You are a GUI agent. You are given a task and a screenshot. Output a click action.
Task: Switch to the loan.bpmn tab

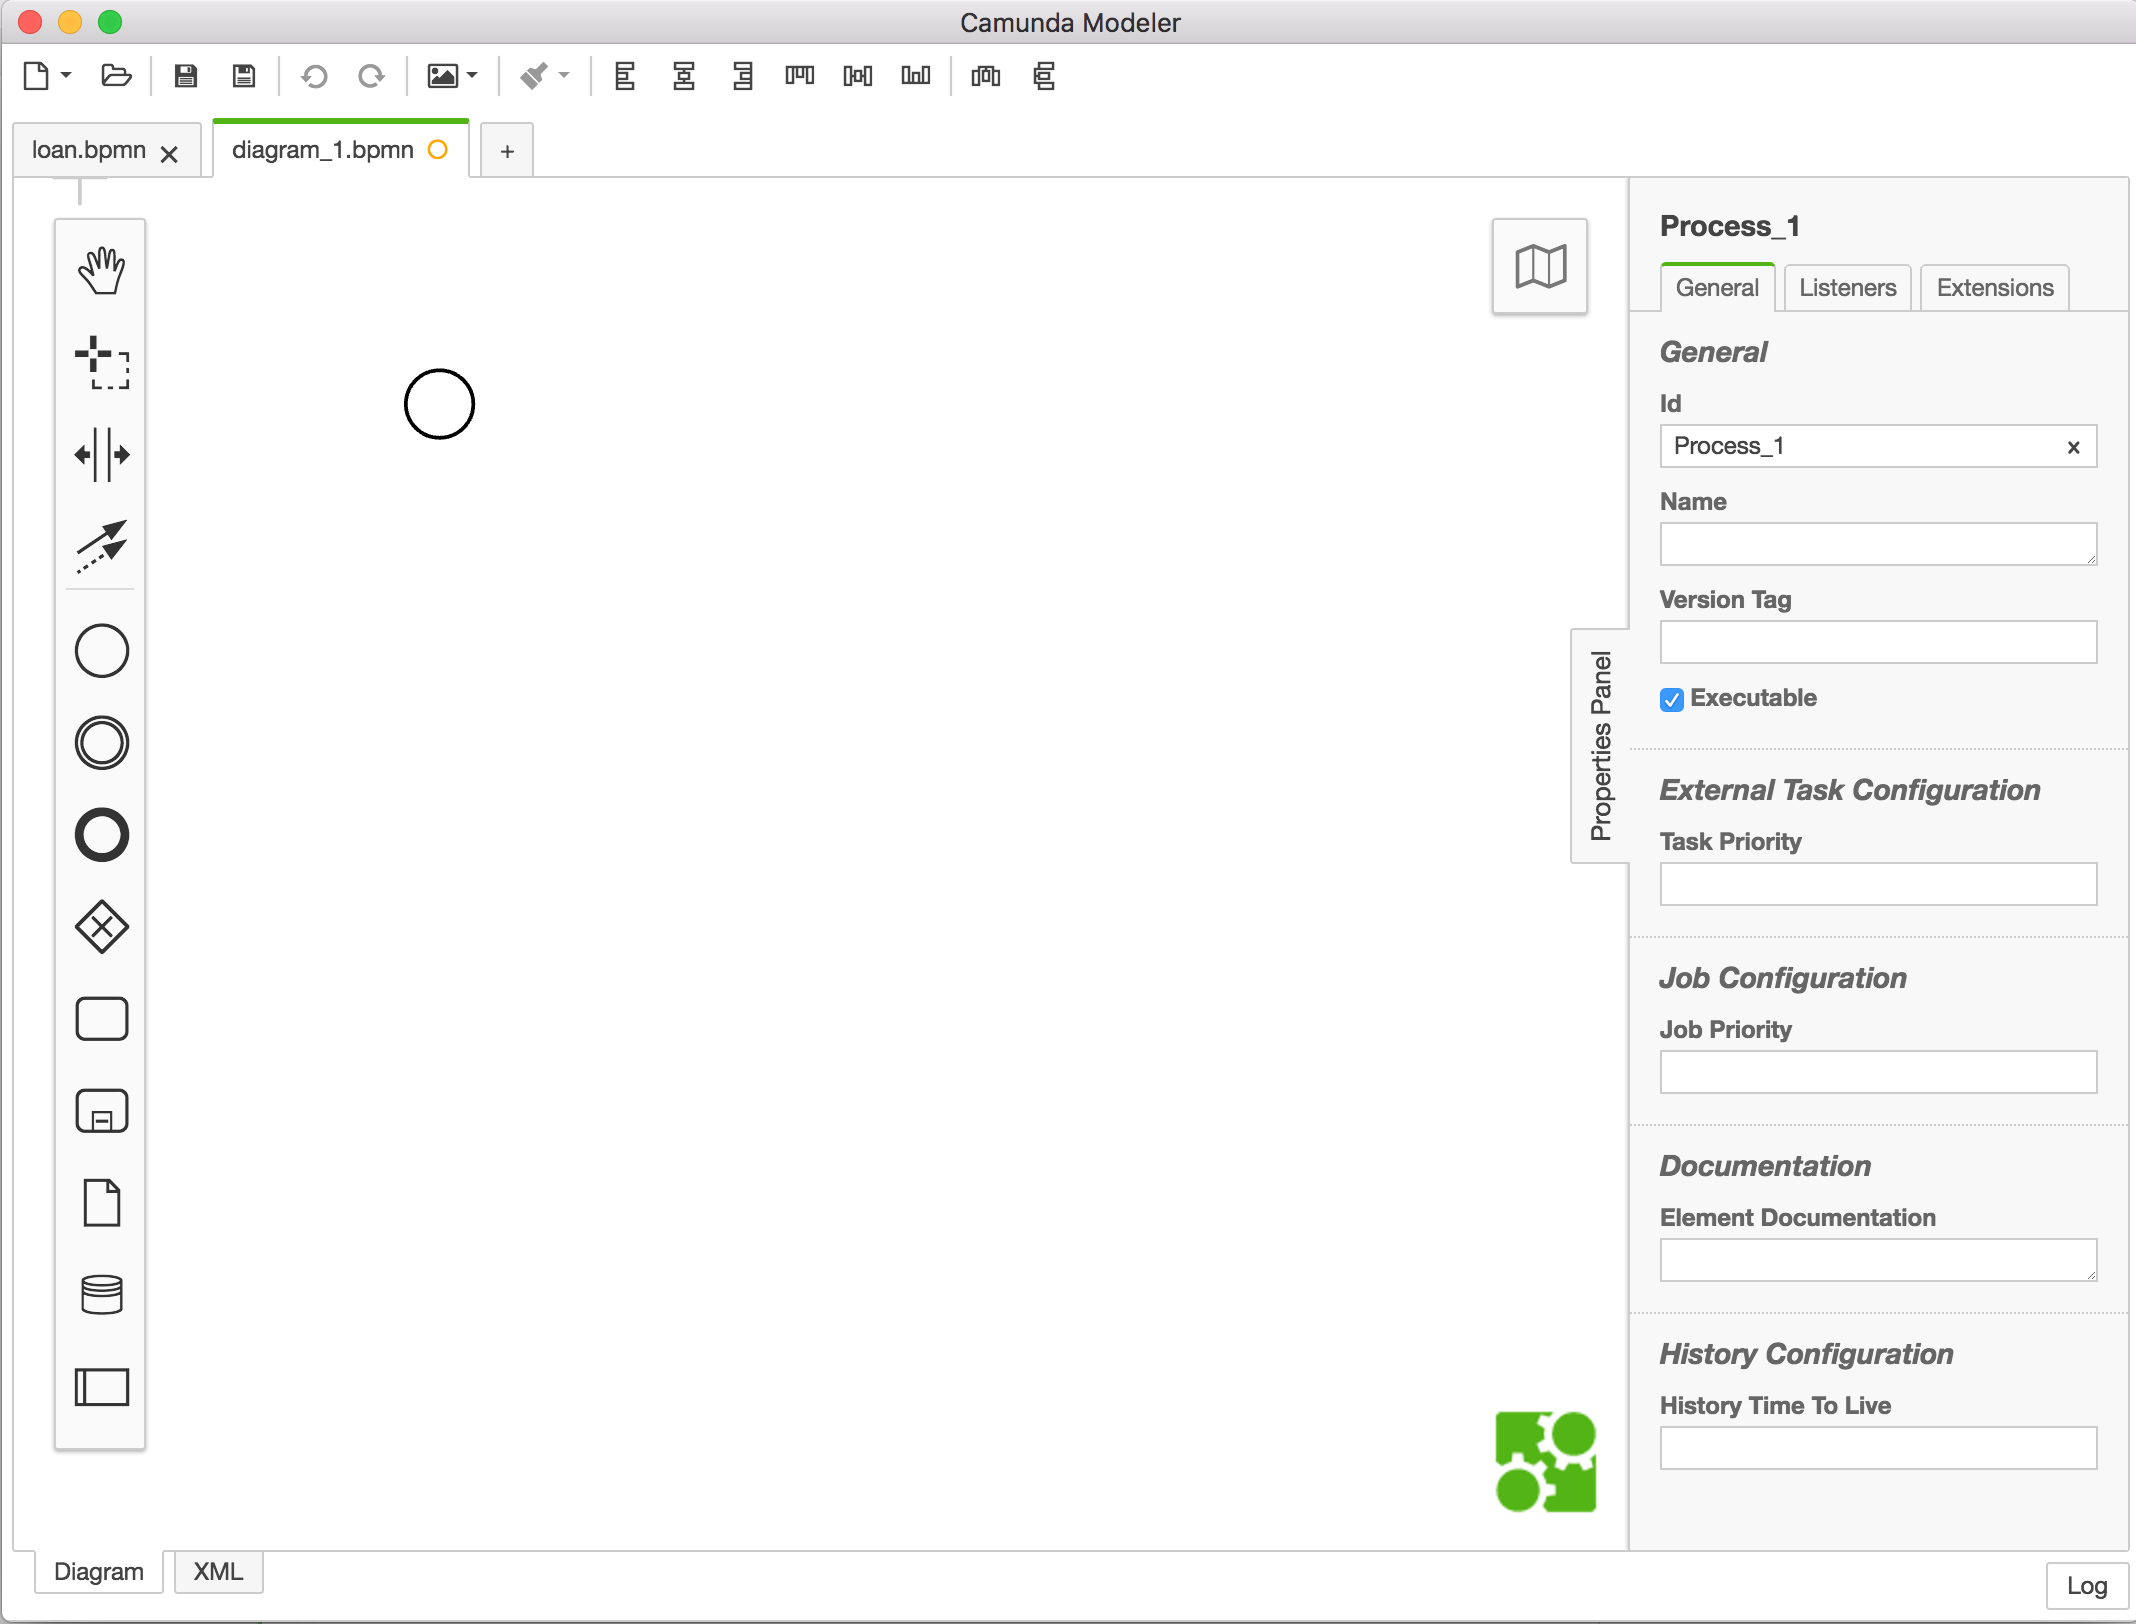click(x=89, y=150)
